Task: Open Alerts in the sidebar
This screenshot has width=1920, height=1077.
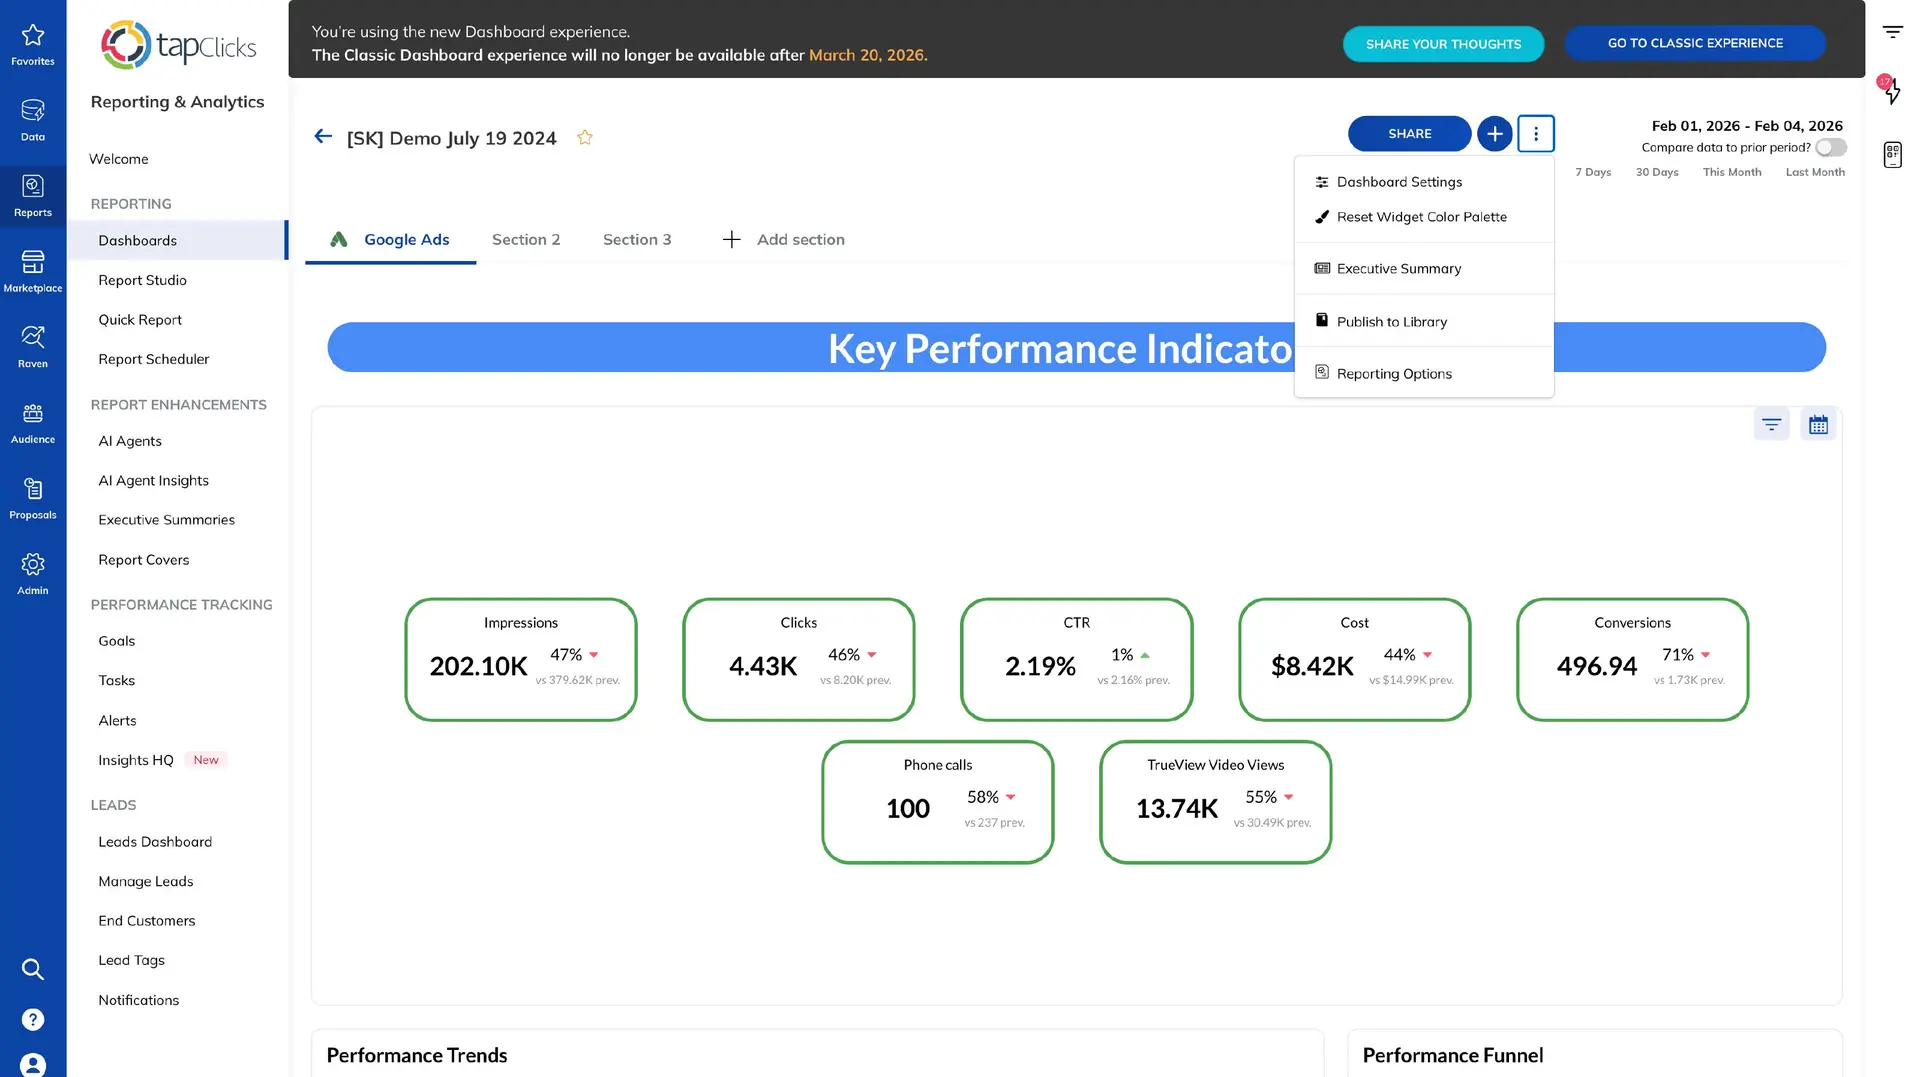Action: (117, 721)
